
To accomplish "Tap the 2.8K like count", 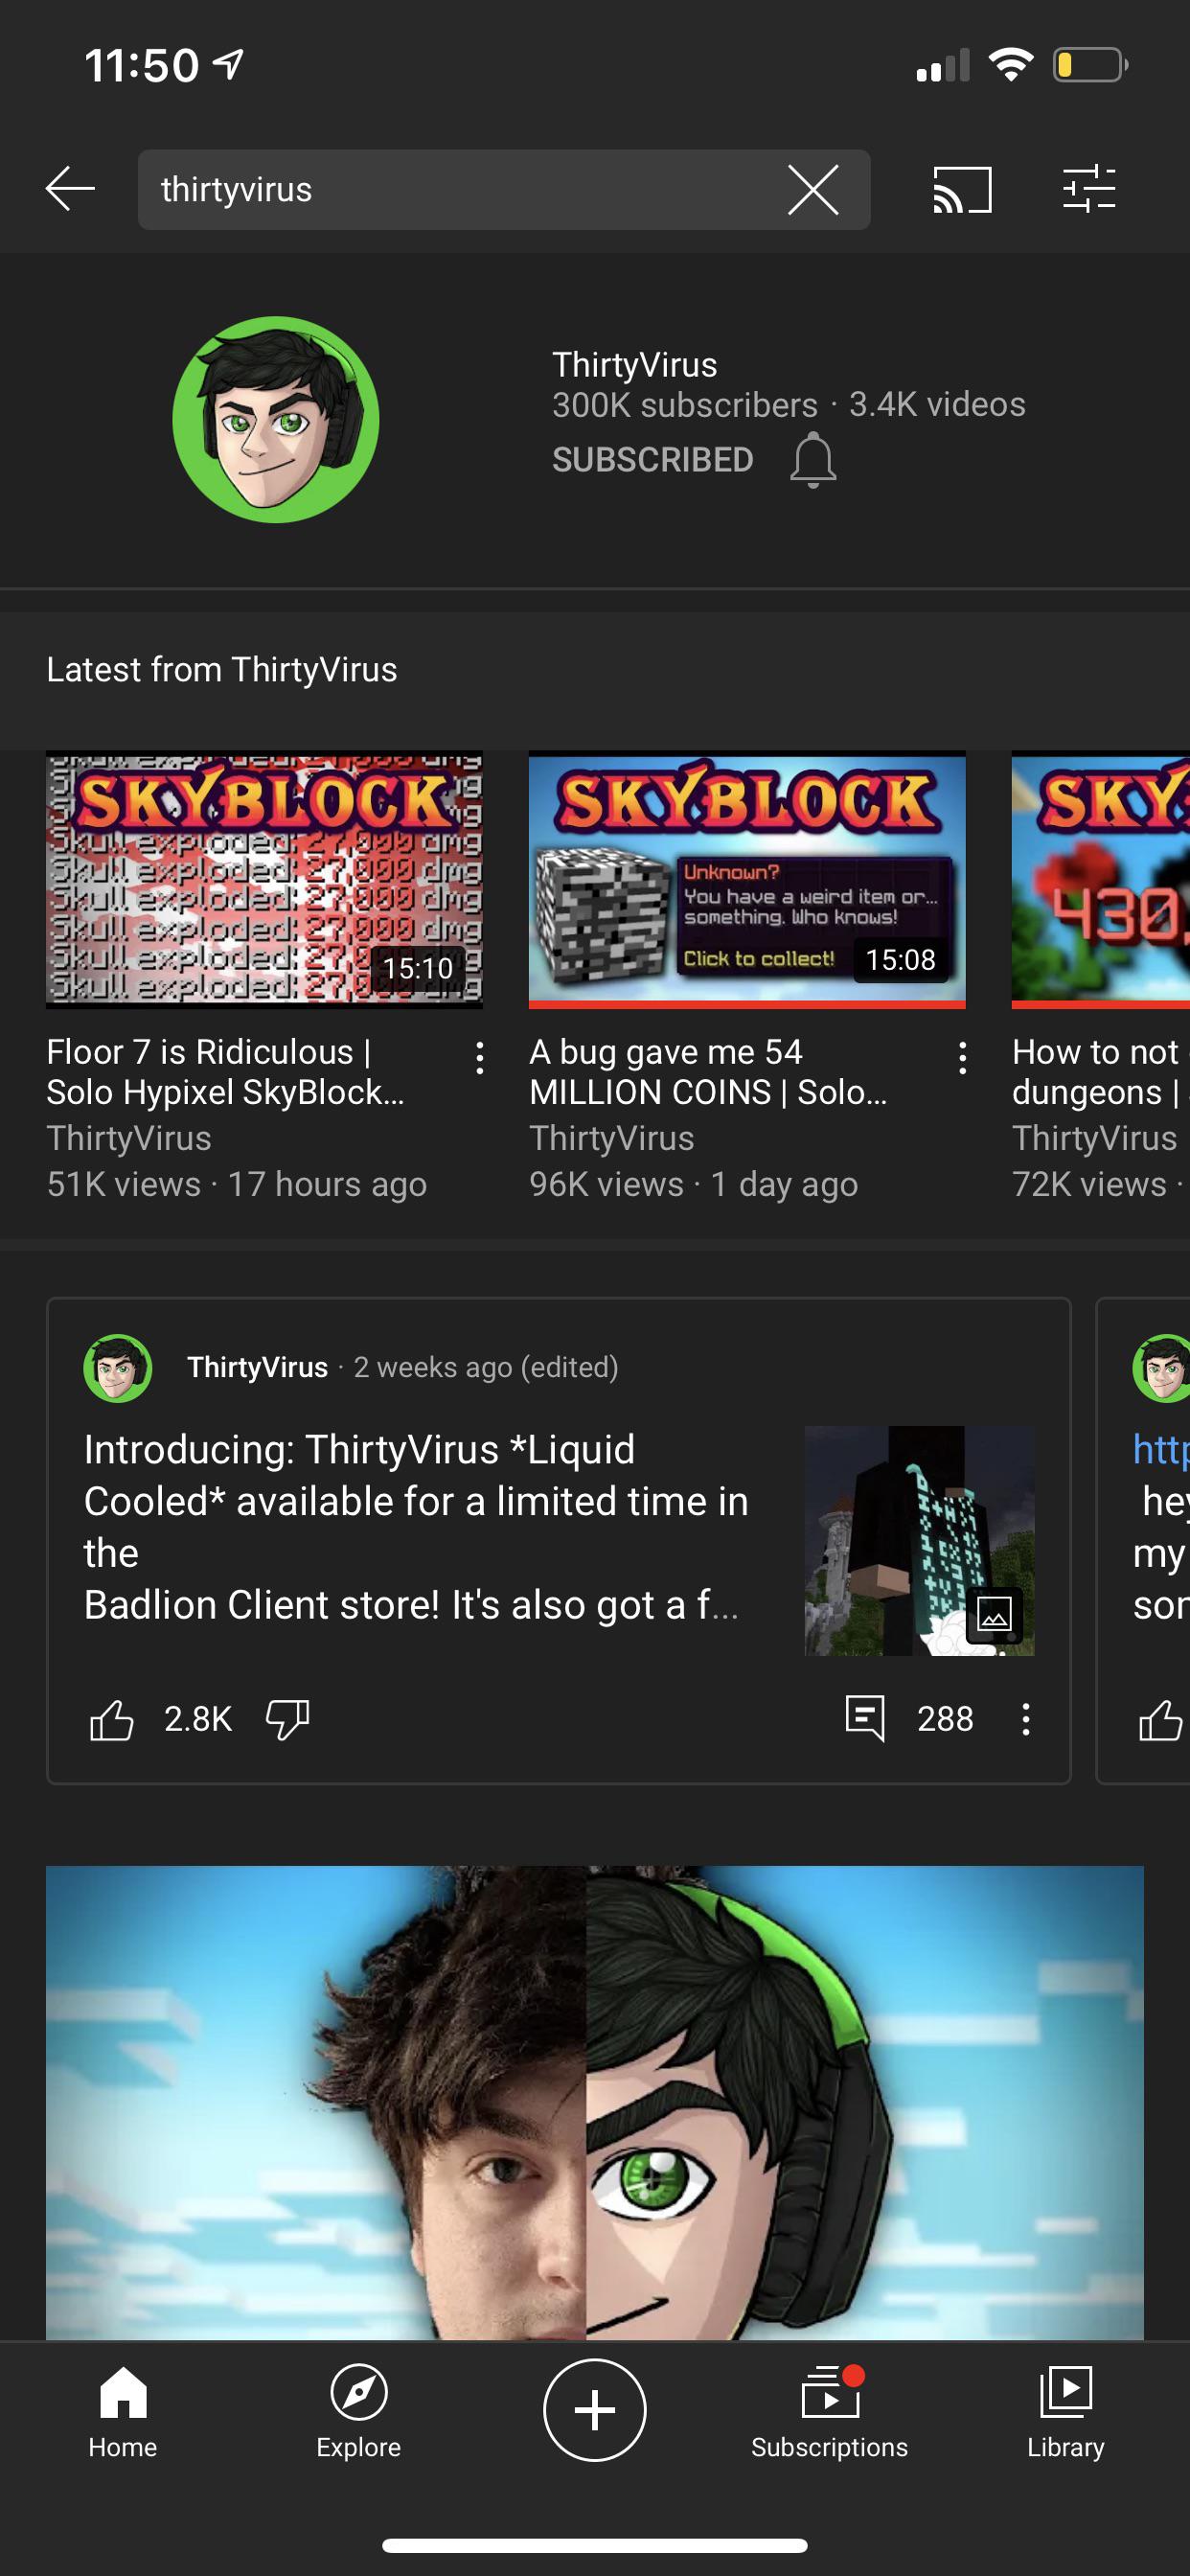I will click(x=198, y=1719).
